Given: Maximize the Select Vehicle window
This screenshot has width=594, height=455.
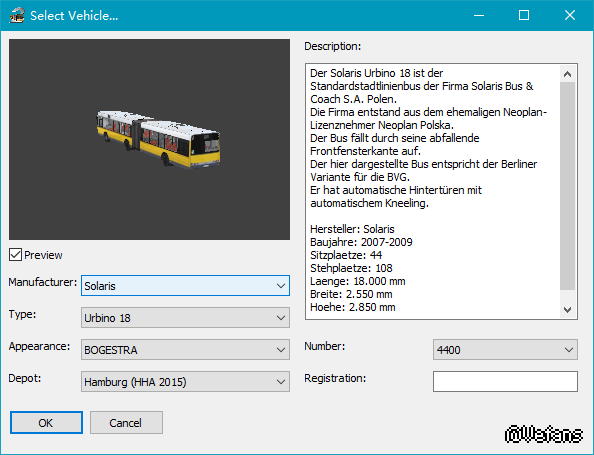Looking at the screenshot, I should pos(524,16).
